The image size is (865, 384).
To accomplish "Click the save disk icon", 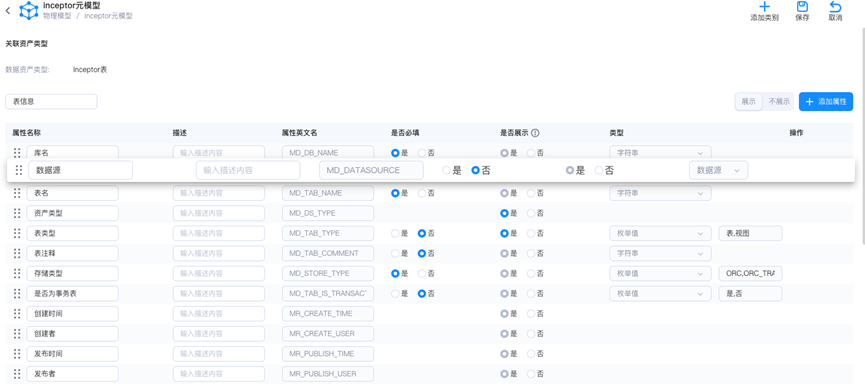I will pyautogui.click(x=802, y=7).
